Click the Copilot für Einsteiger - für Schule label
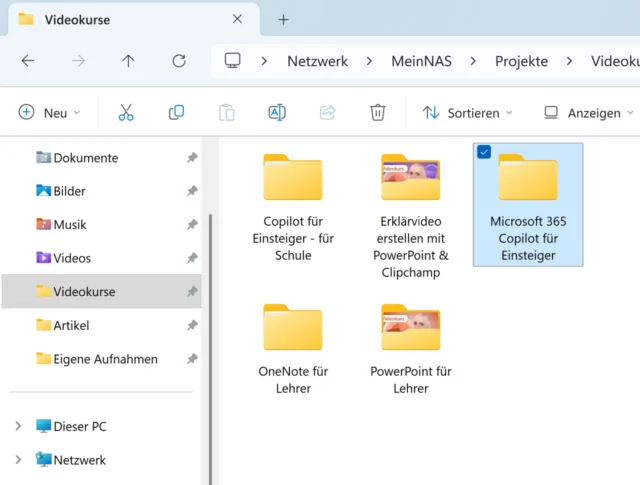The height and width of the screenshot is (485, 640). [293, 238]
